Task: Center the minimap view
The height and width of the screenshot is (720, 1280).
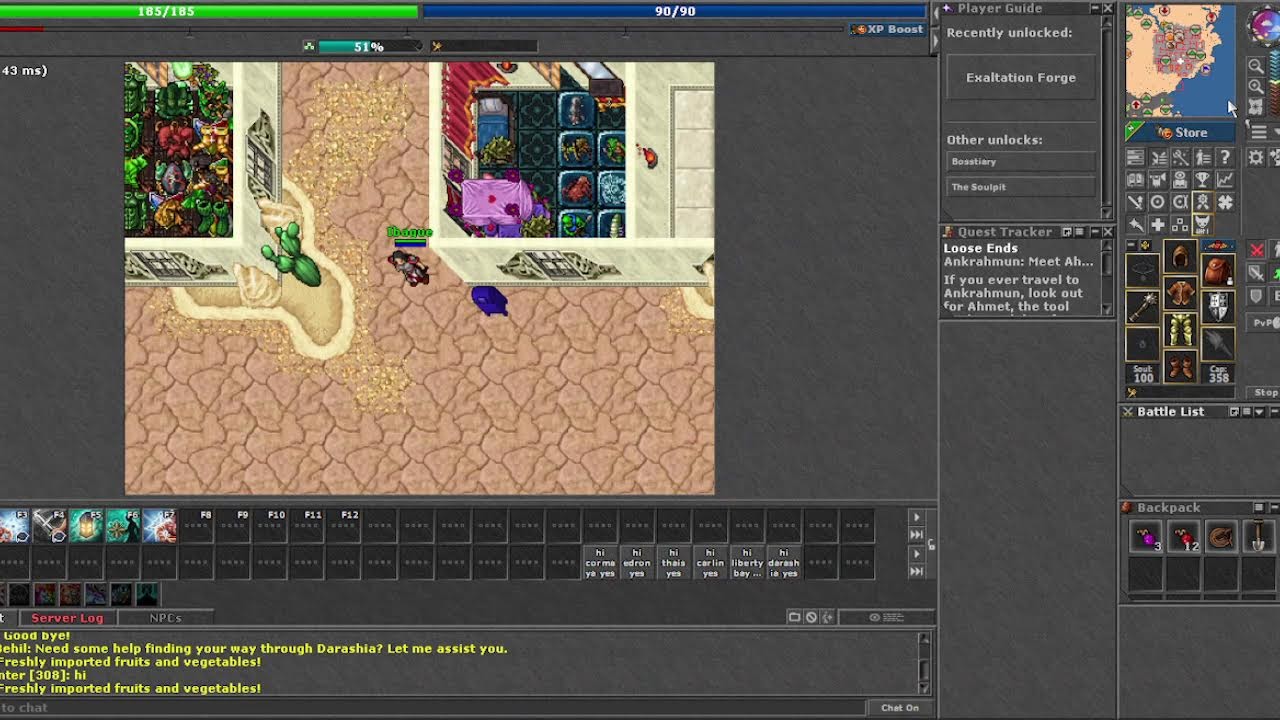Action: pyautogui.click(x=1256, y=107)
